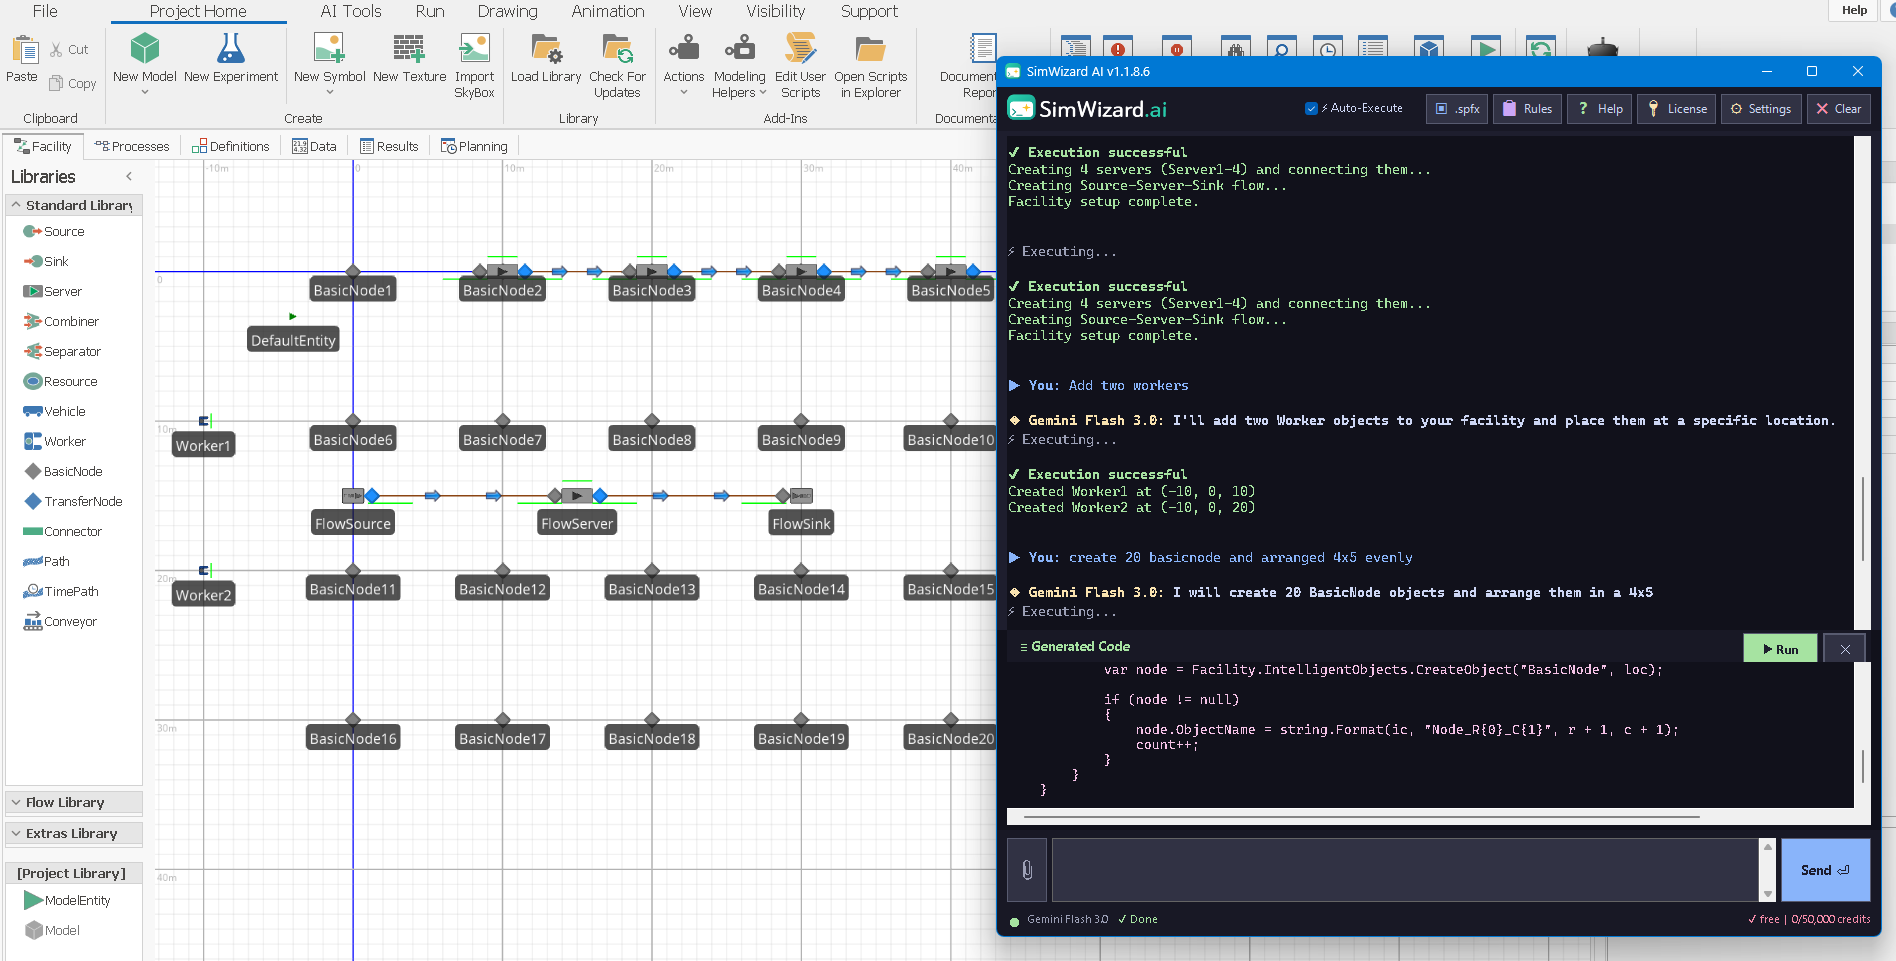The image size is (1896, 961).
Task: Click the Send button
Action: 1824,870
